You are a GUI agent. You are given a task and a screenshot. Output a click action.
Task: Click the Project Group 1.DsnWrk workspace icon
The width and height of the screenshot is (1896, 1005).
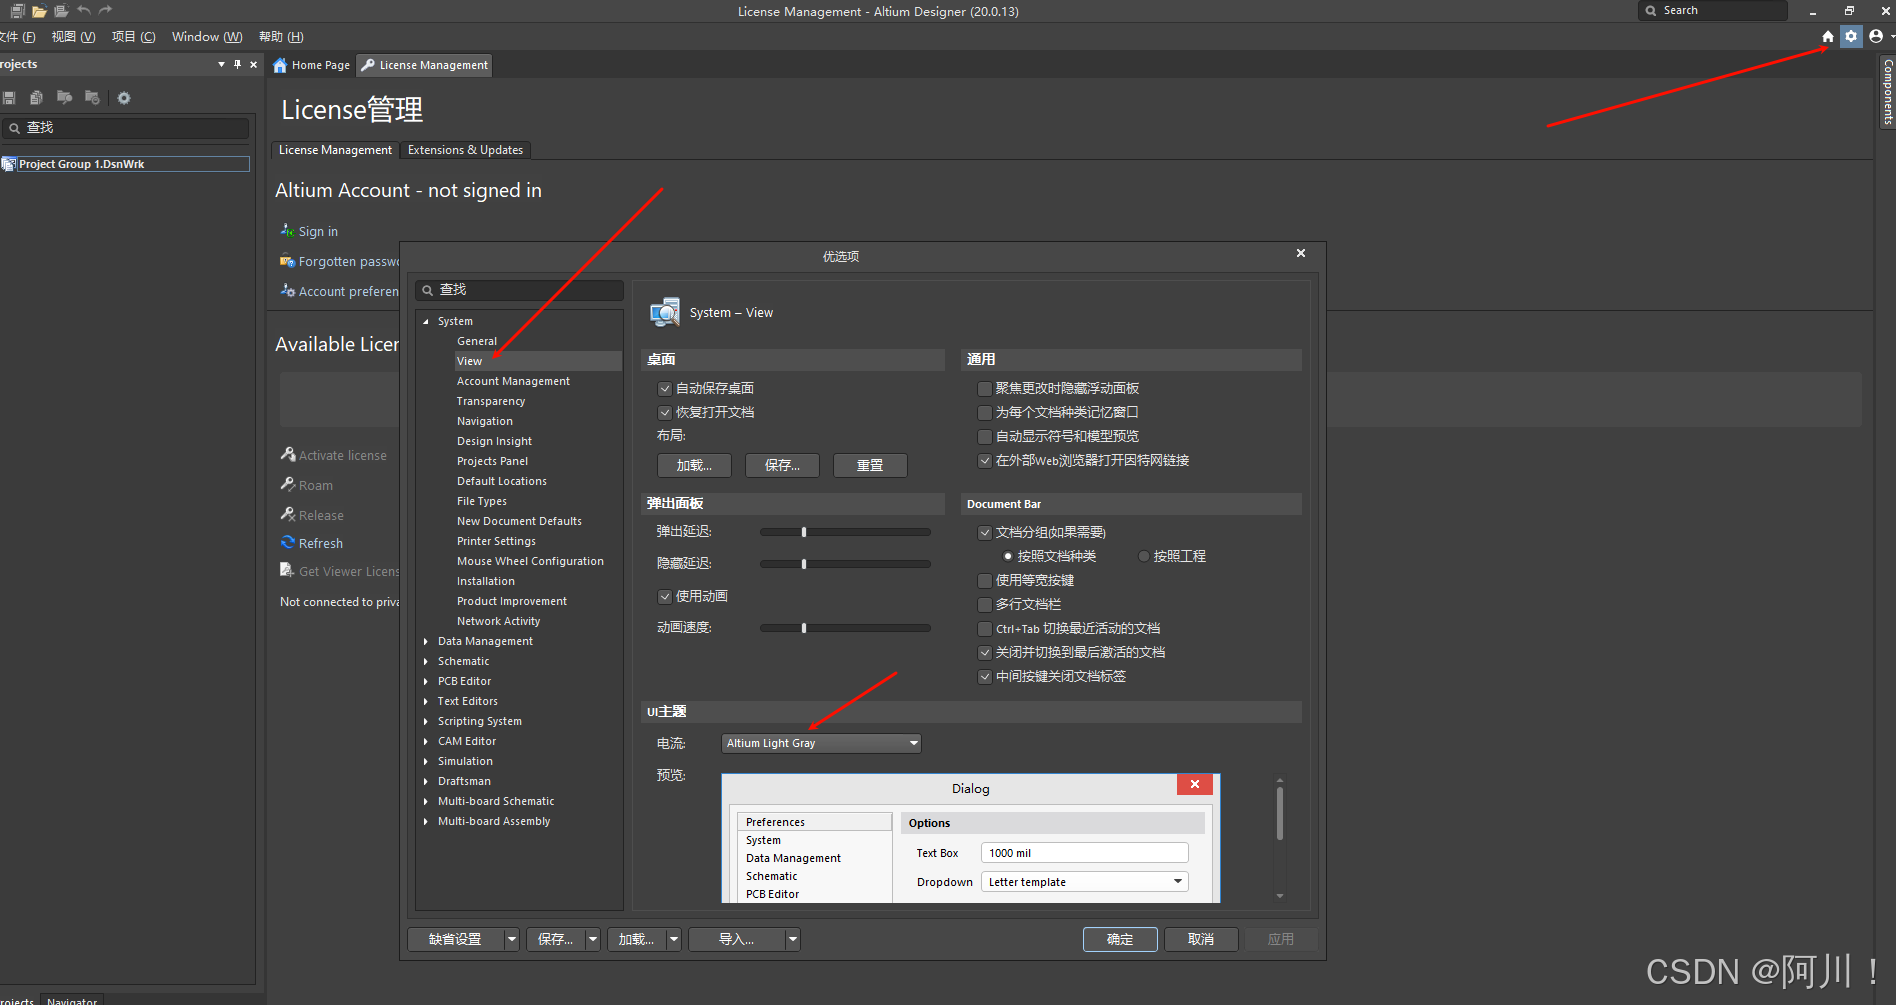pyautogui.click(x=9, y=164)
